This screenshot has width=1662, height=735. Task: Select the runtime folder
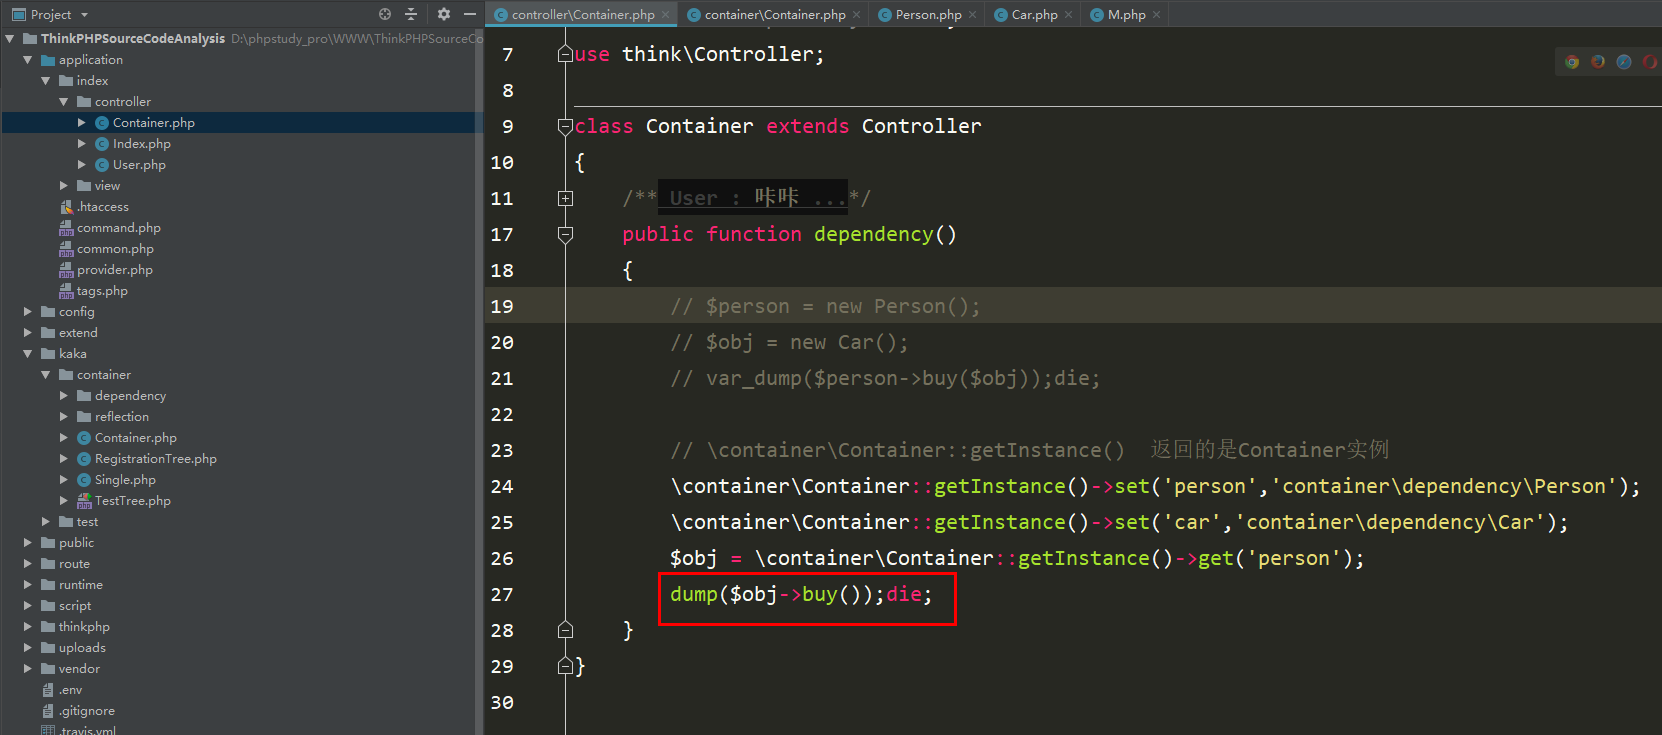[80, 585]
